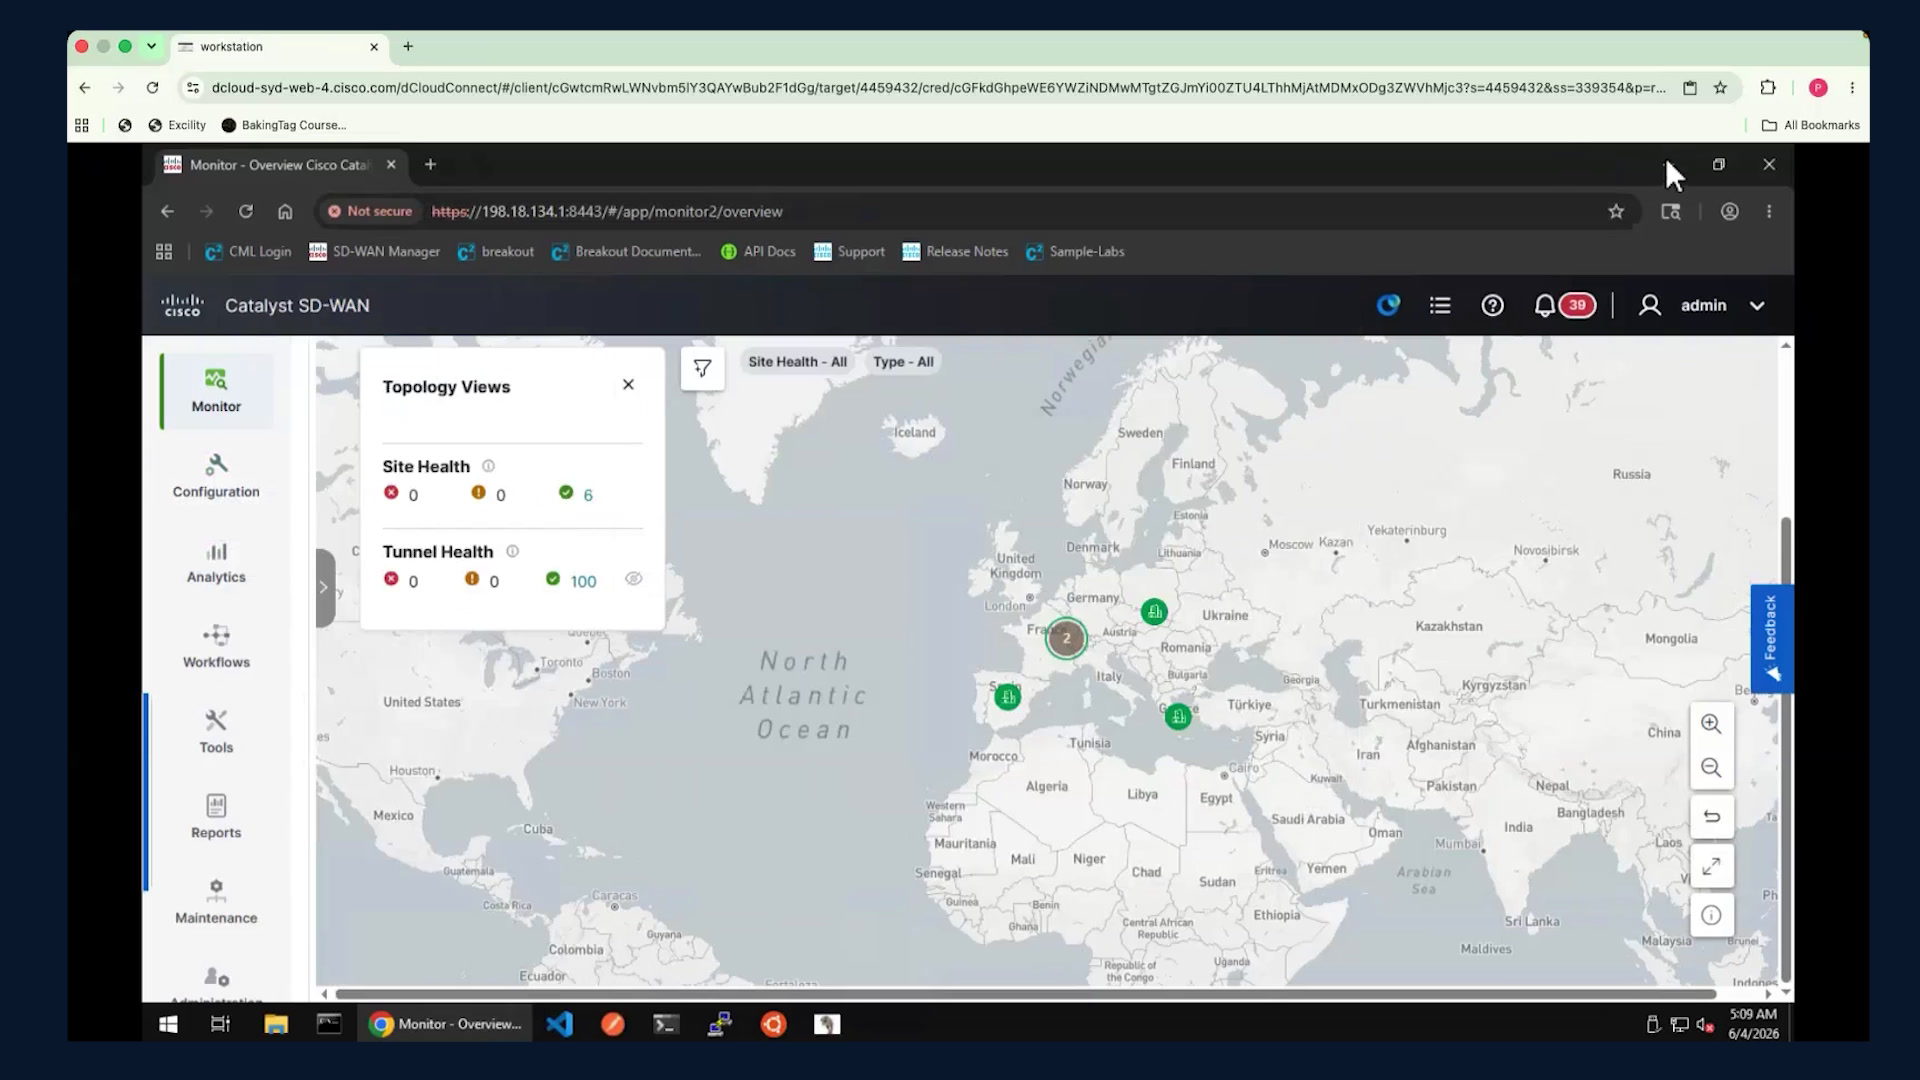Screen dimensions: 1920x1080
Task: Open Windows Start menu in taskbar
Action: [x=168, y=1024]
